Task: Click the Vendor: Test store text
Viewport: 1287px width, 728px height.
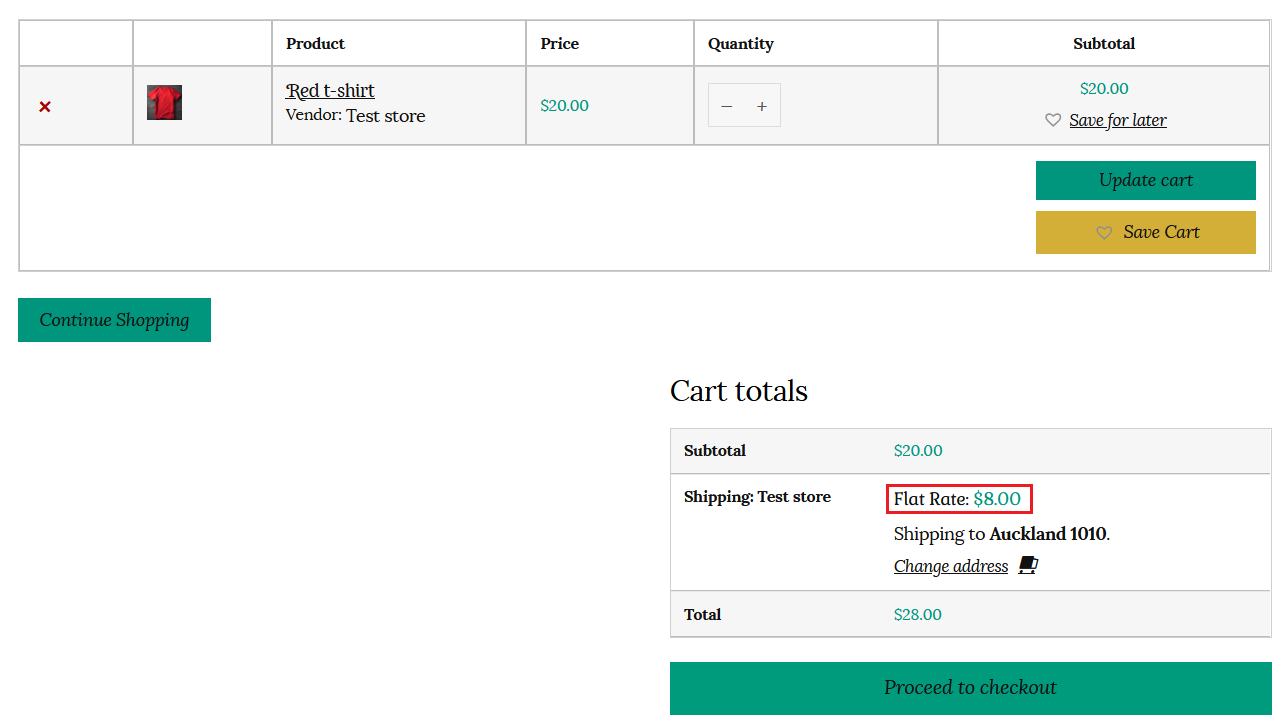Action: [355, 116]
